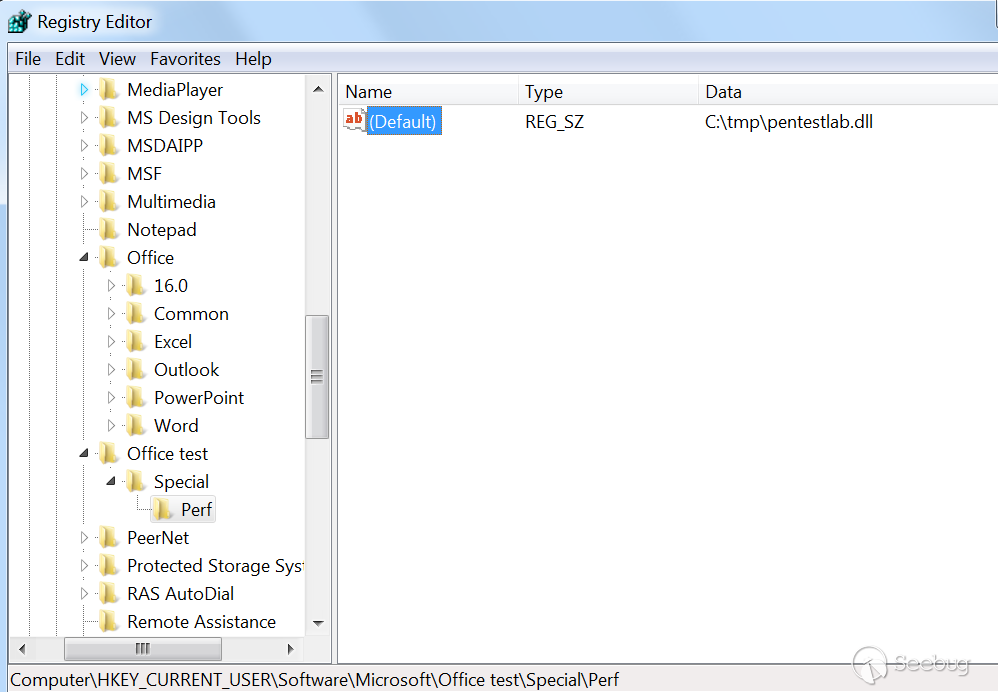
Task: Click the PowerPoint folder icon
Action: (x=136, y=398)
